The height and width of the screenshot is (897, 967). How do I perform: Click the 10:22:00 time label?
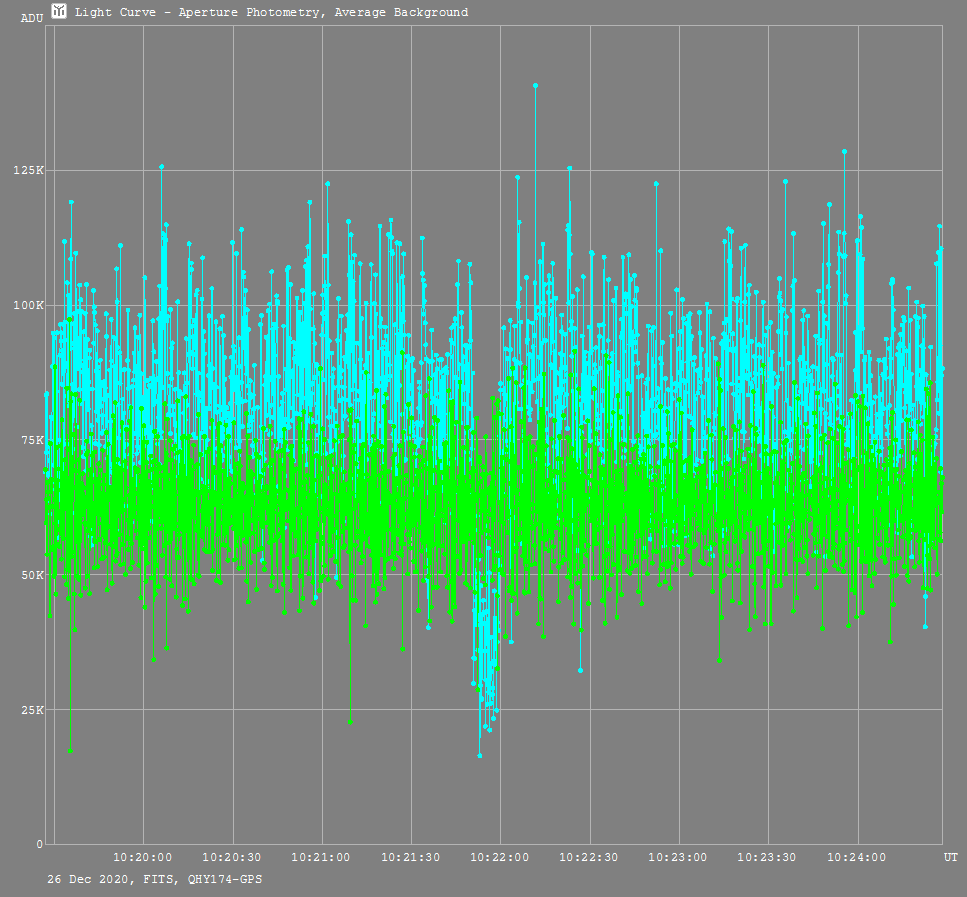(500, 858)
